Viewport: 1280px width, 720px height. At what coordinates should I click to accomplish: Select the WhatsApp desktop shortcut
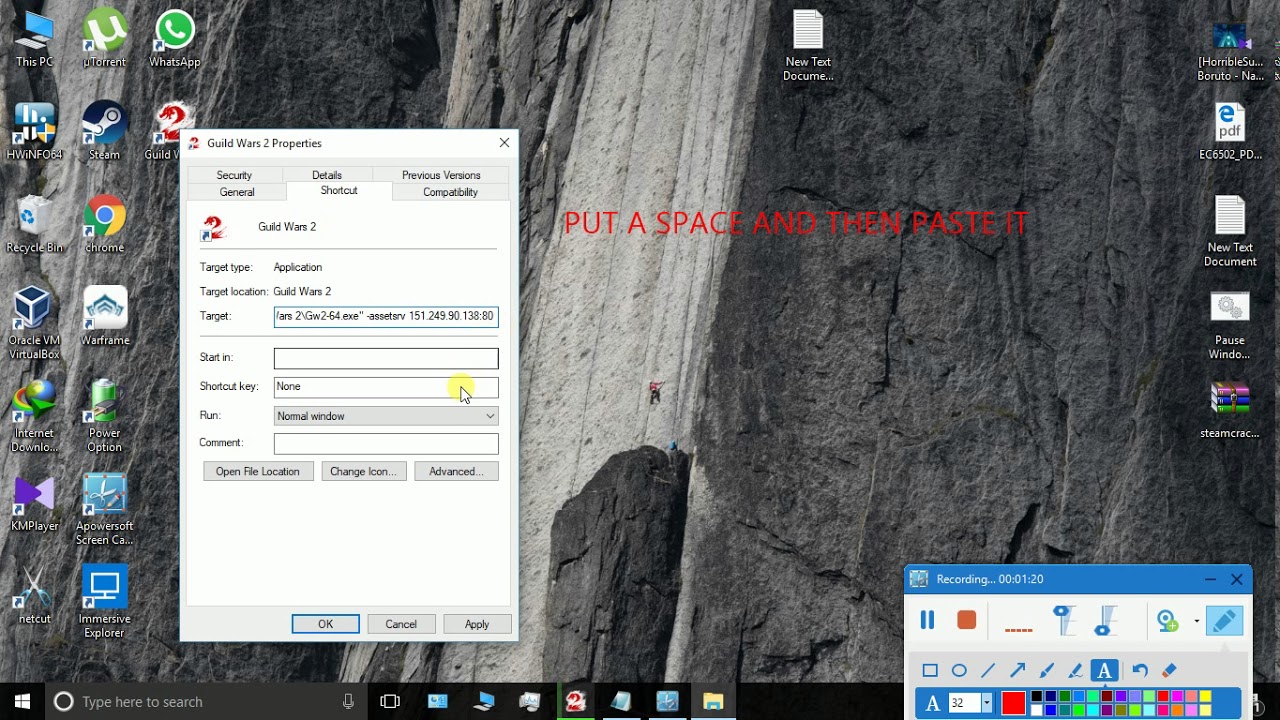[x=174, y=40]
